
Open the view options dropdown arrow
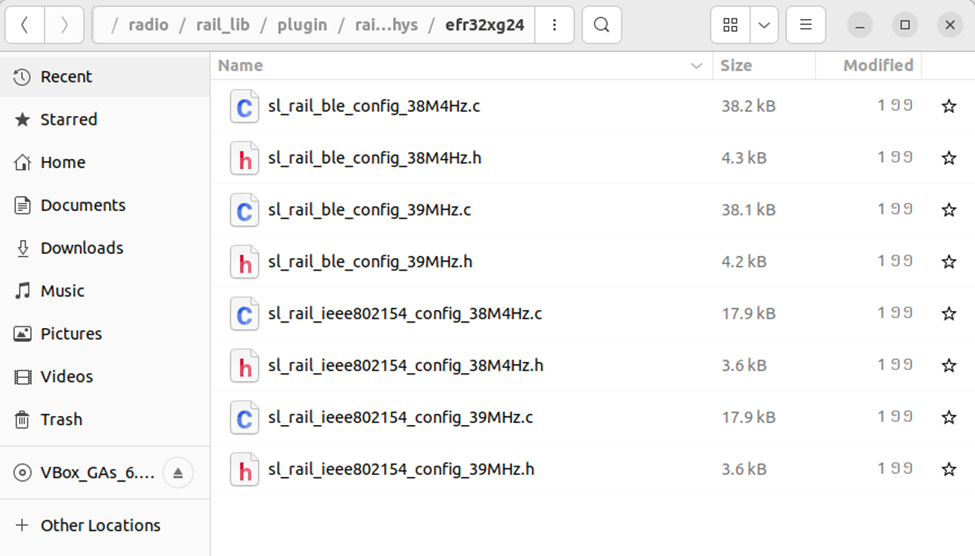763,25
